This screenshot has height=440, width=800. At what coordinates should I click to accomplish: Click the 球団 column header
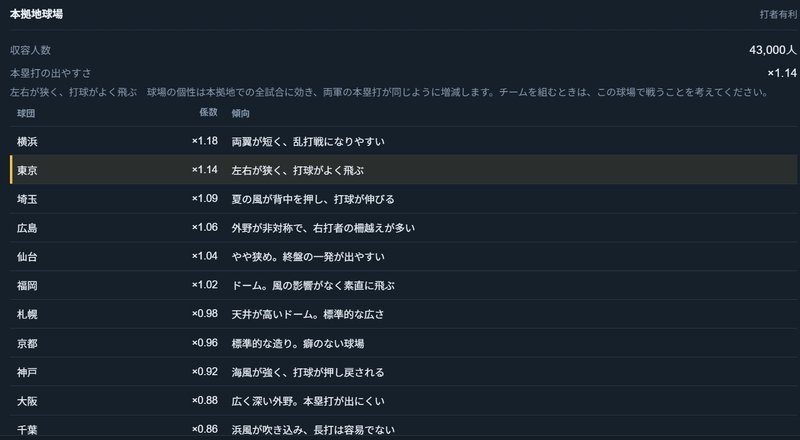[x=26, y=113]
